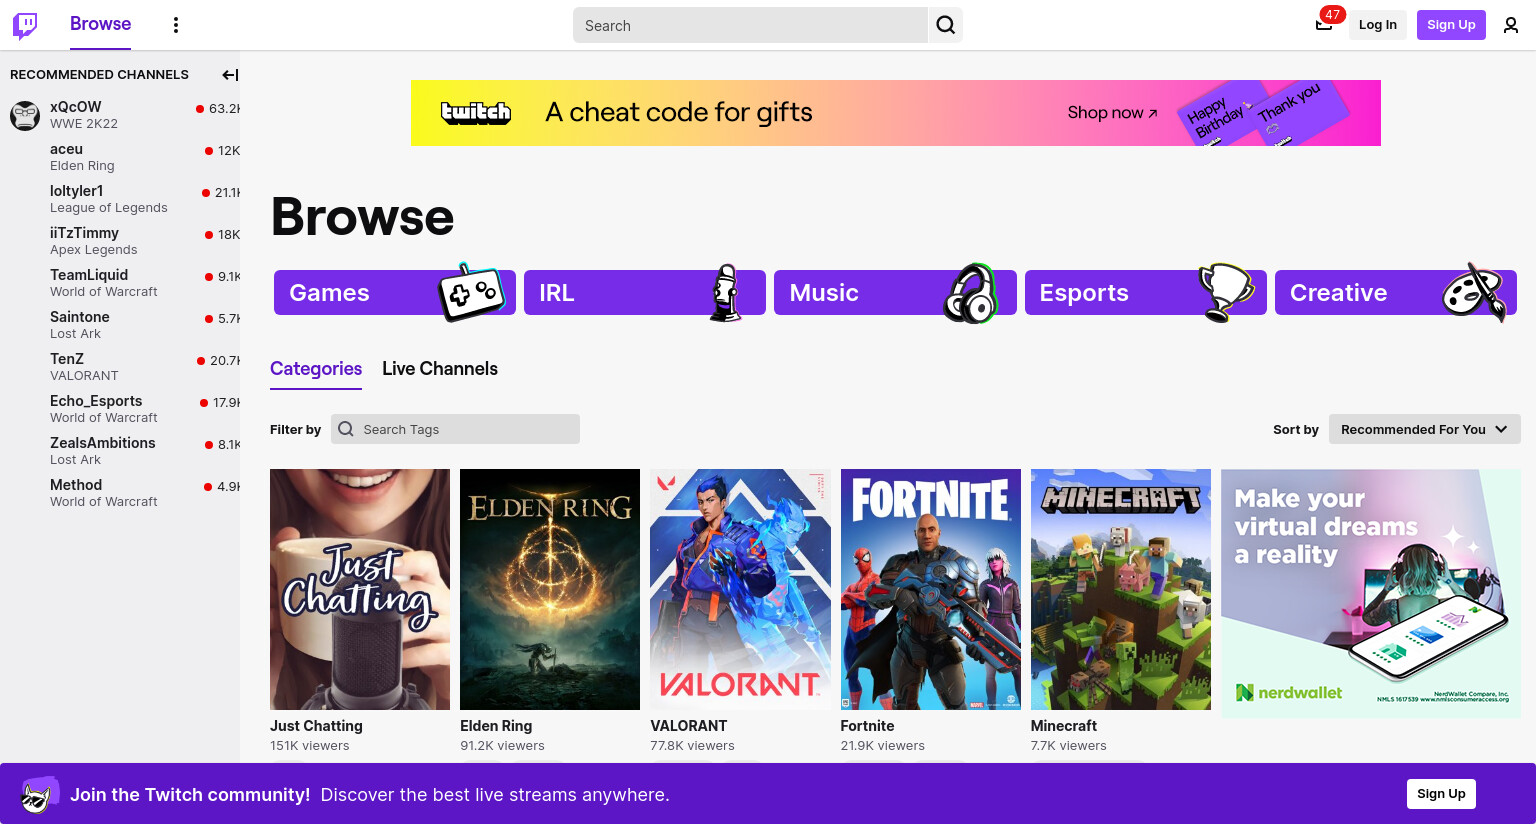Click '7.7K viewers' under Minecraft
This screenshot has width=1536, height=824.
click(1069, 746)
